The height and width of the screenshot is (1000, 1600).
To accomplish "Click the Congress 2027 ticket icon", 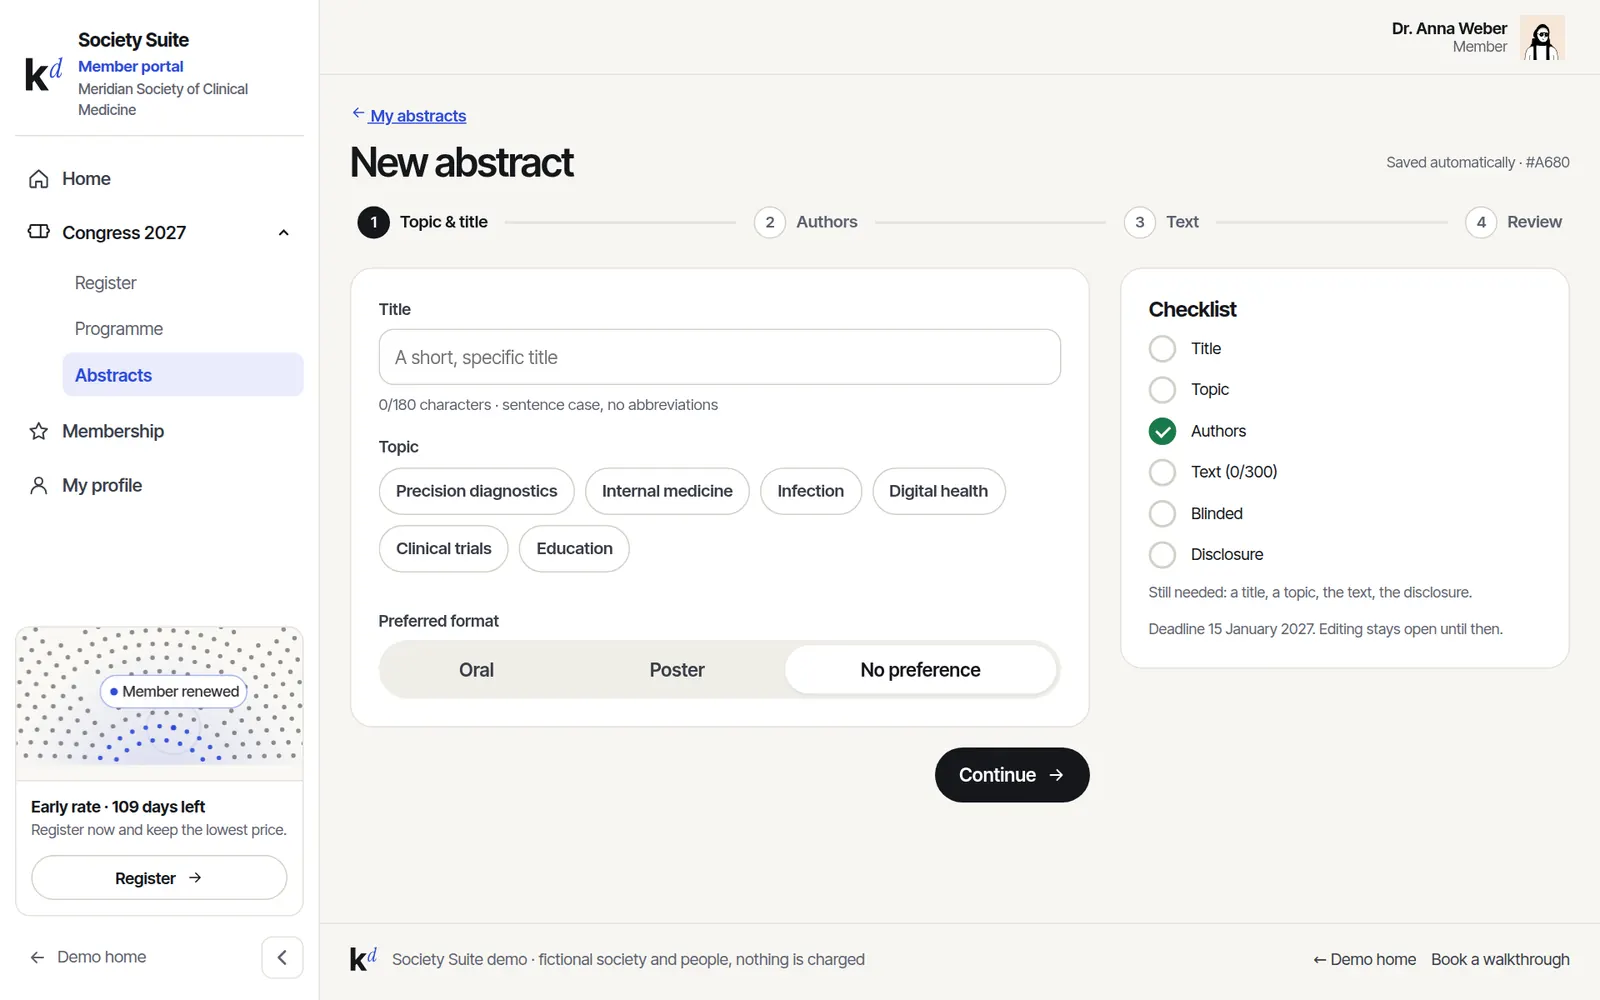I will pyautogui.click(x=39, y=232).
